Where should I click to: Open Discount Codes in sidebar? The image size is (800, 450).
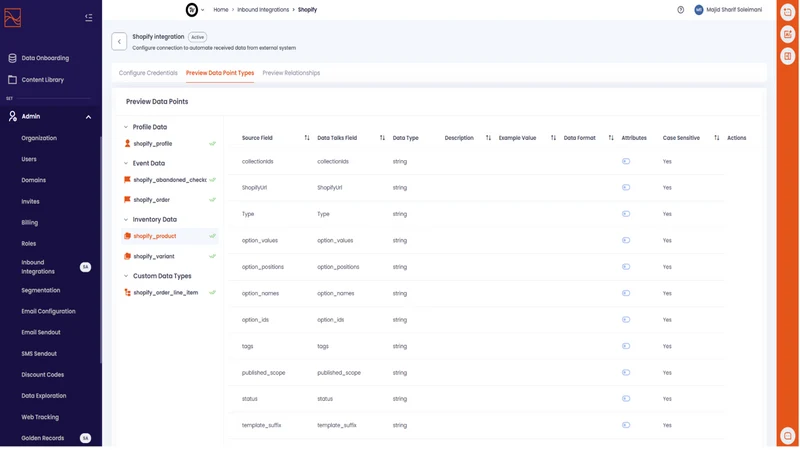coord(43,374)
